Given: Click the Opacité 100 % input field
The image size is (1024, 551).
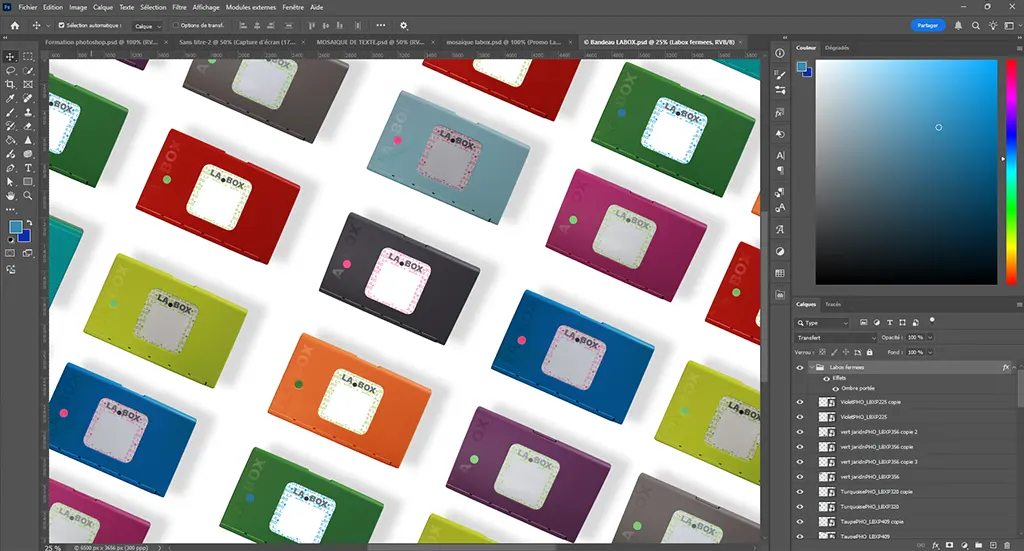Looking at the screenshot, I should tap(914, 338).
